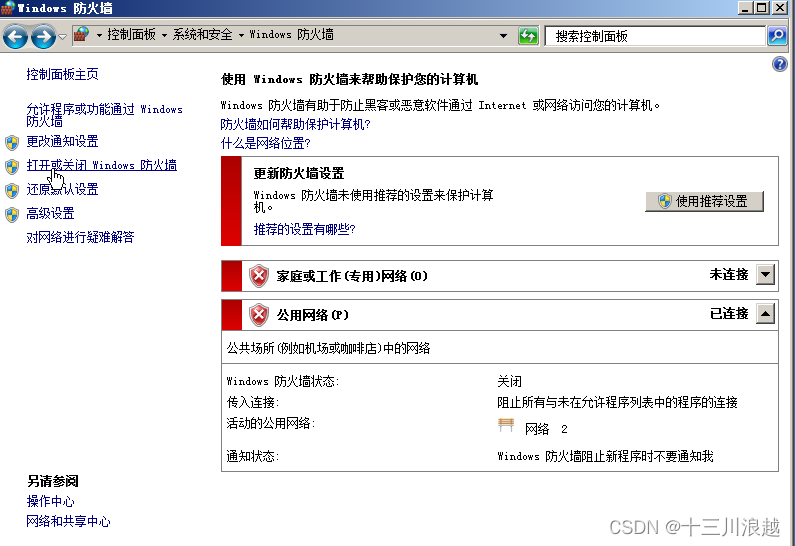The image size is (795, 546).
Task: Click the search magnifier icon
Action: 777,35
